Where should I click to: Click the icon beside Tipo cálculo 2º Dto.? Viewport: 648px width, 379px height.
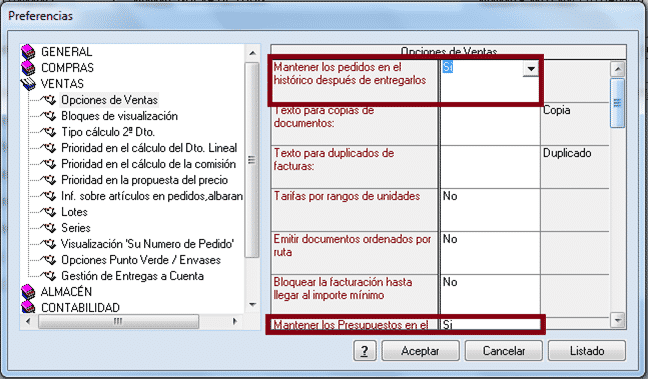coord(49,132)
